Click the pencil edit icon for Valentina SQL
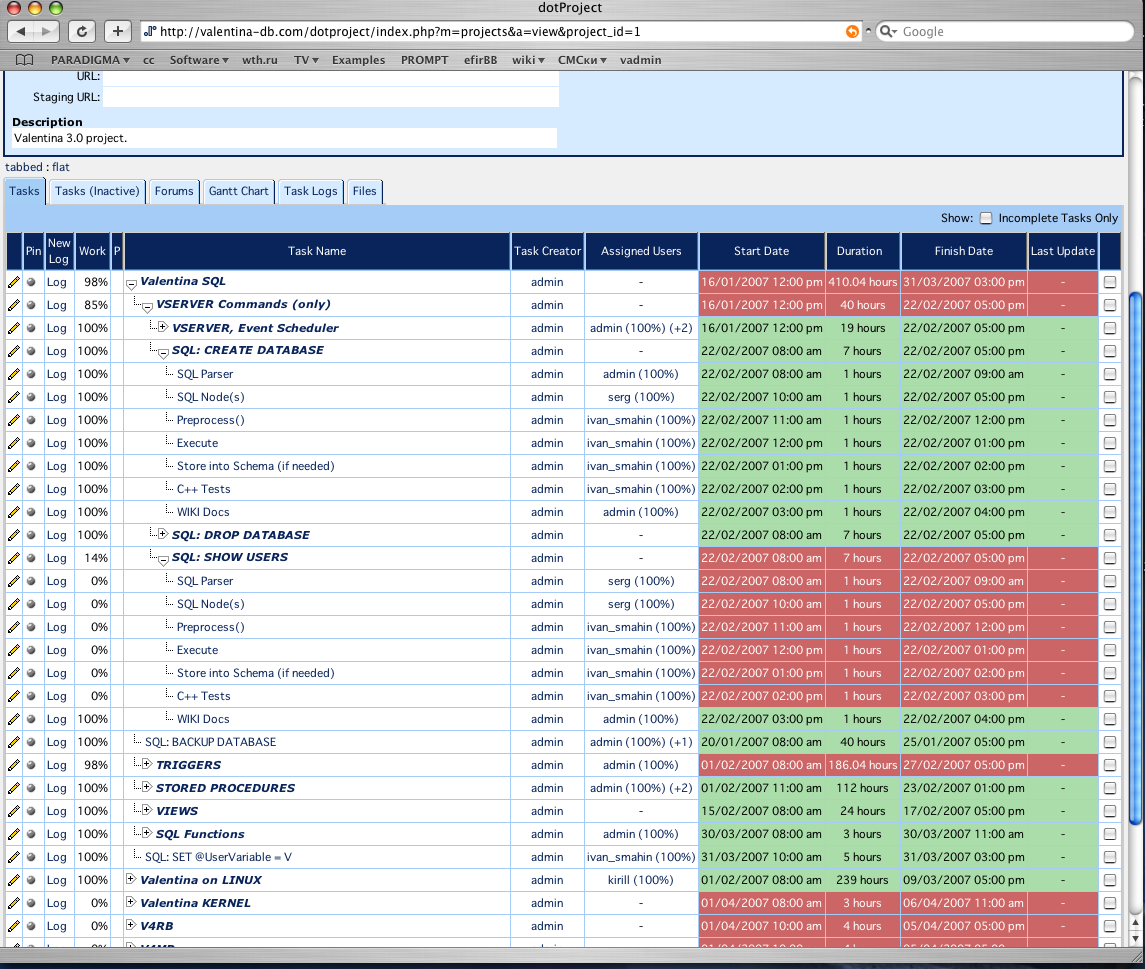The image size is (1145, 969). pyautogui.click(x=14, y=282)
